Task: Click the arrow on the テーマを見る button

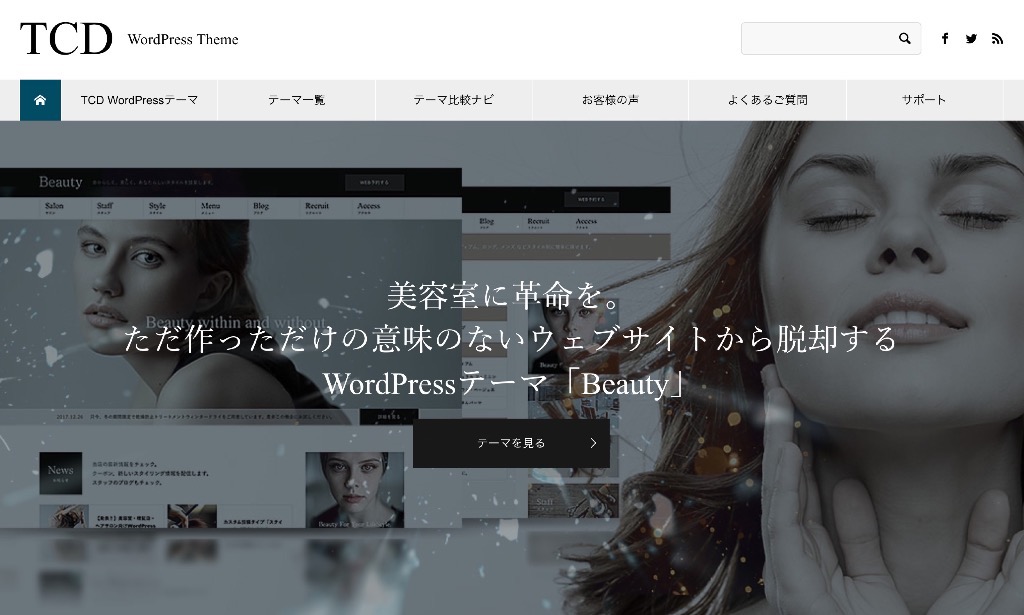Action: [593, 443]
